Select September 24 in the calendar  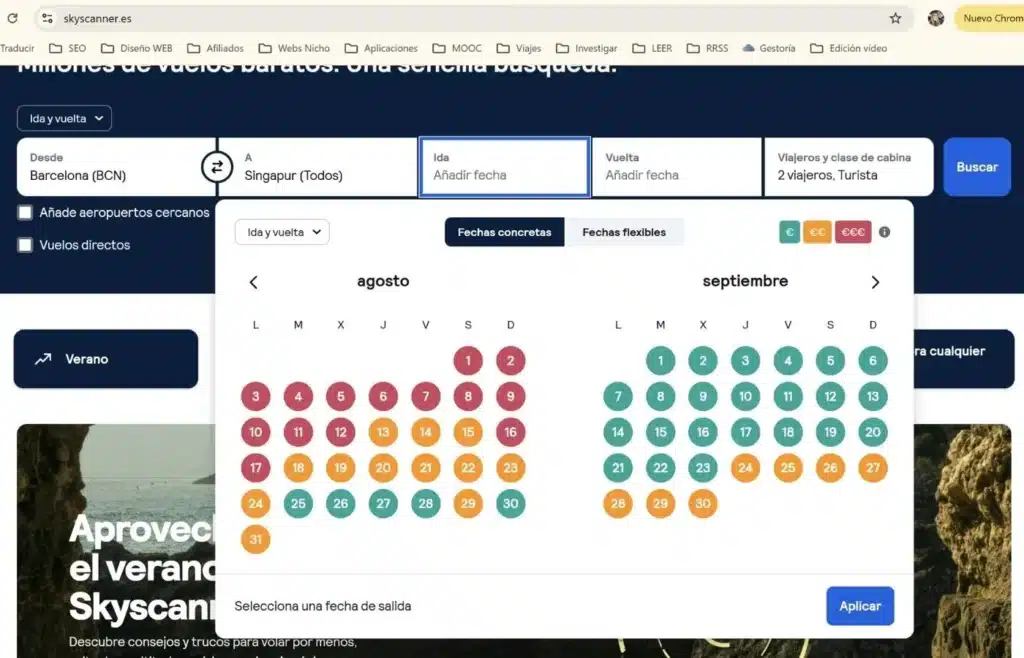click(745, 467)
